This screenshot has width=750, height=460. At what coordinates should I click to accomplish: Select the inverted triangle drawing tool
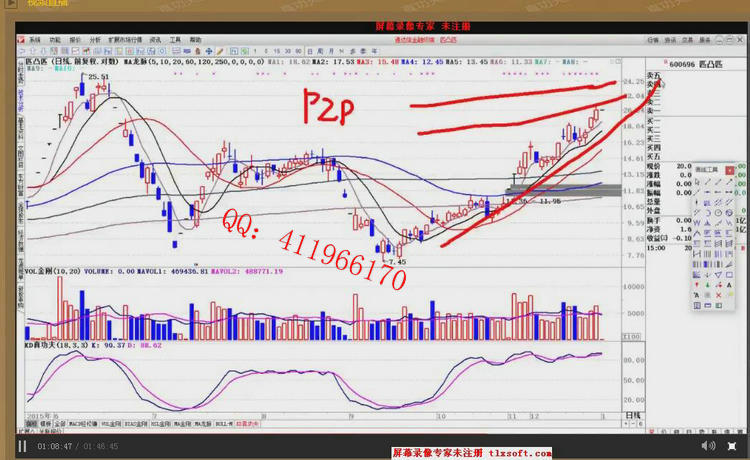point(718,275)
